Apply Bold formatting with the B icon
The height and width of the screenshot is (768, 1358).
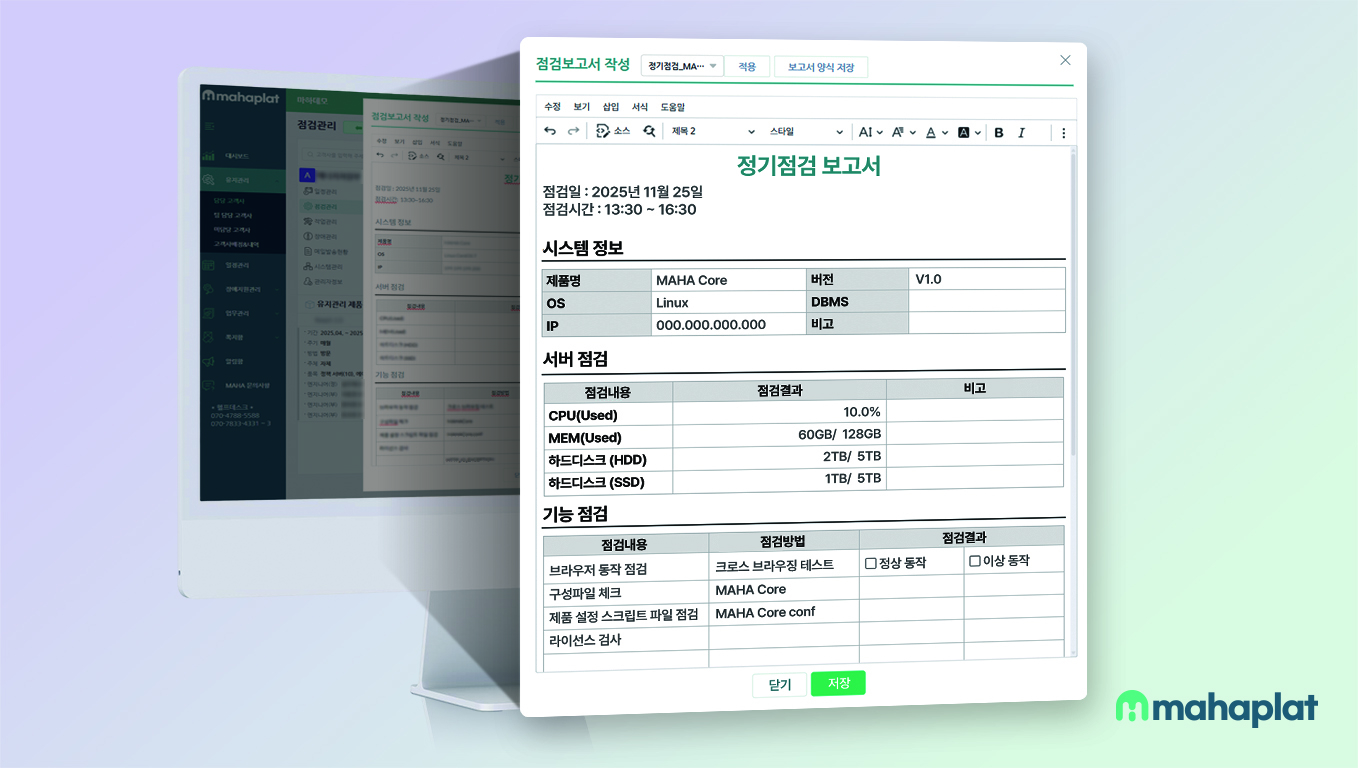coord(999,131)
